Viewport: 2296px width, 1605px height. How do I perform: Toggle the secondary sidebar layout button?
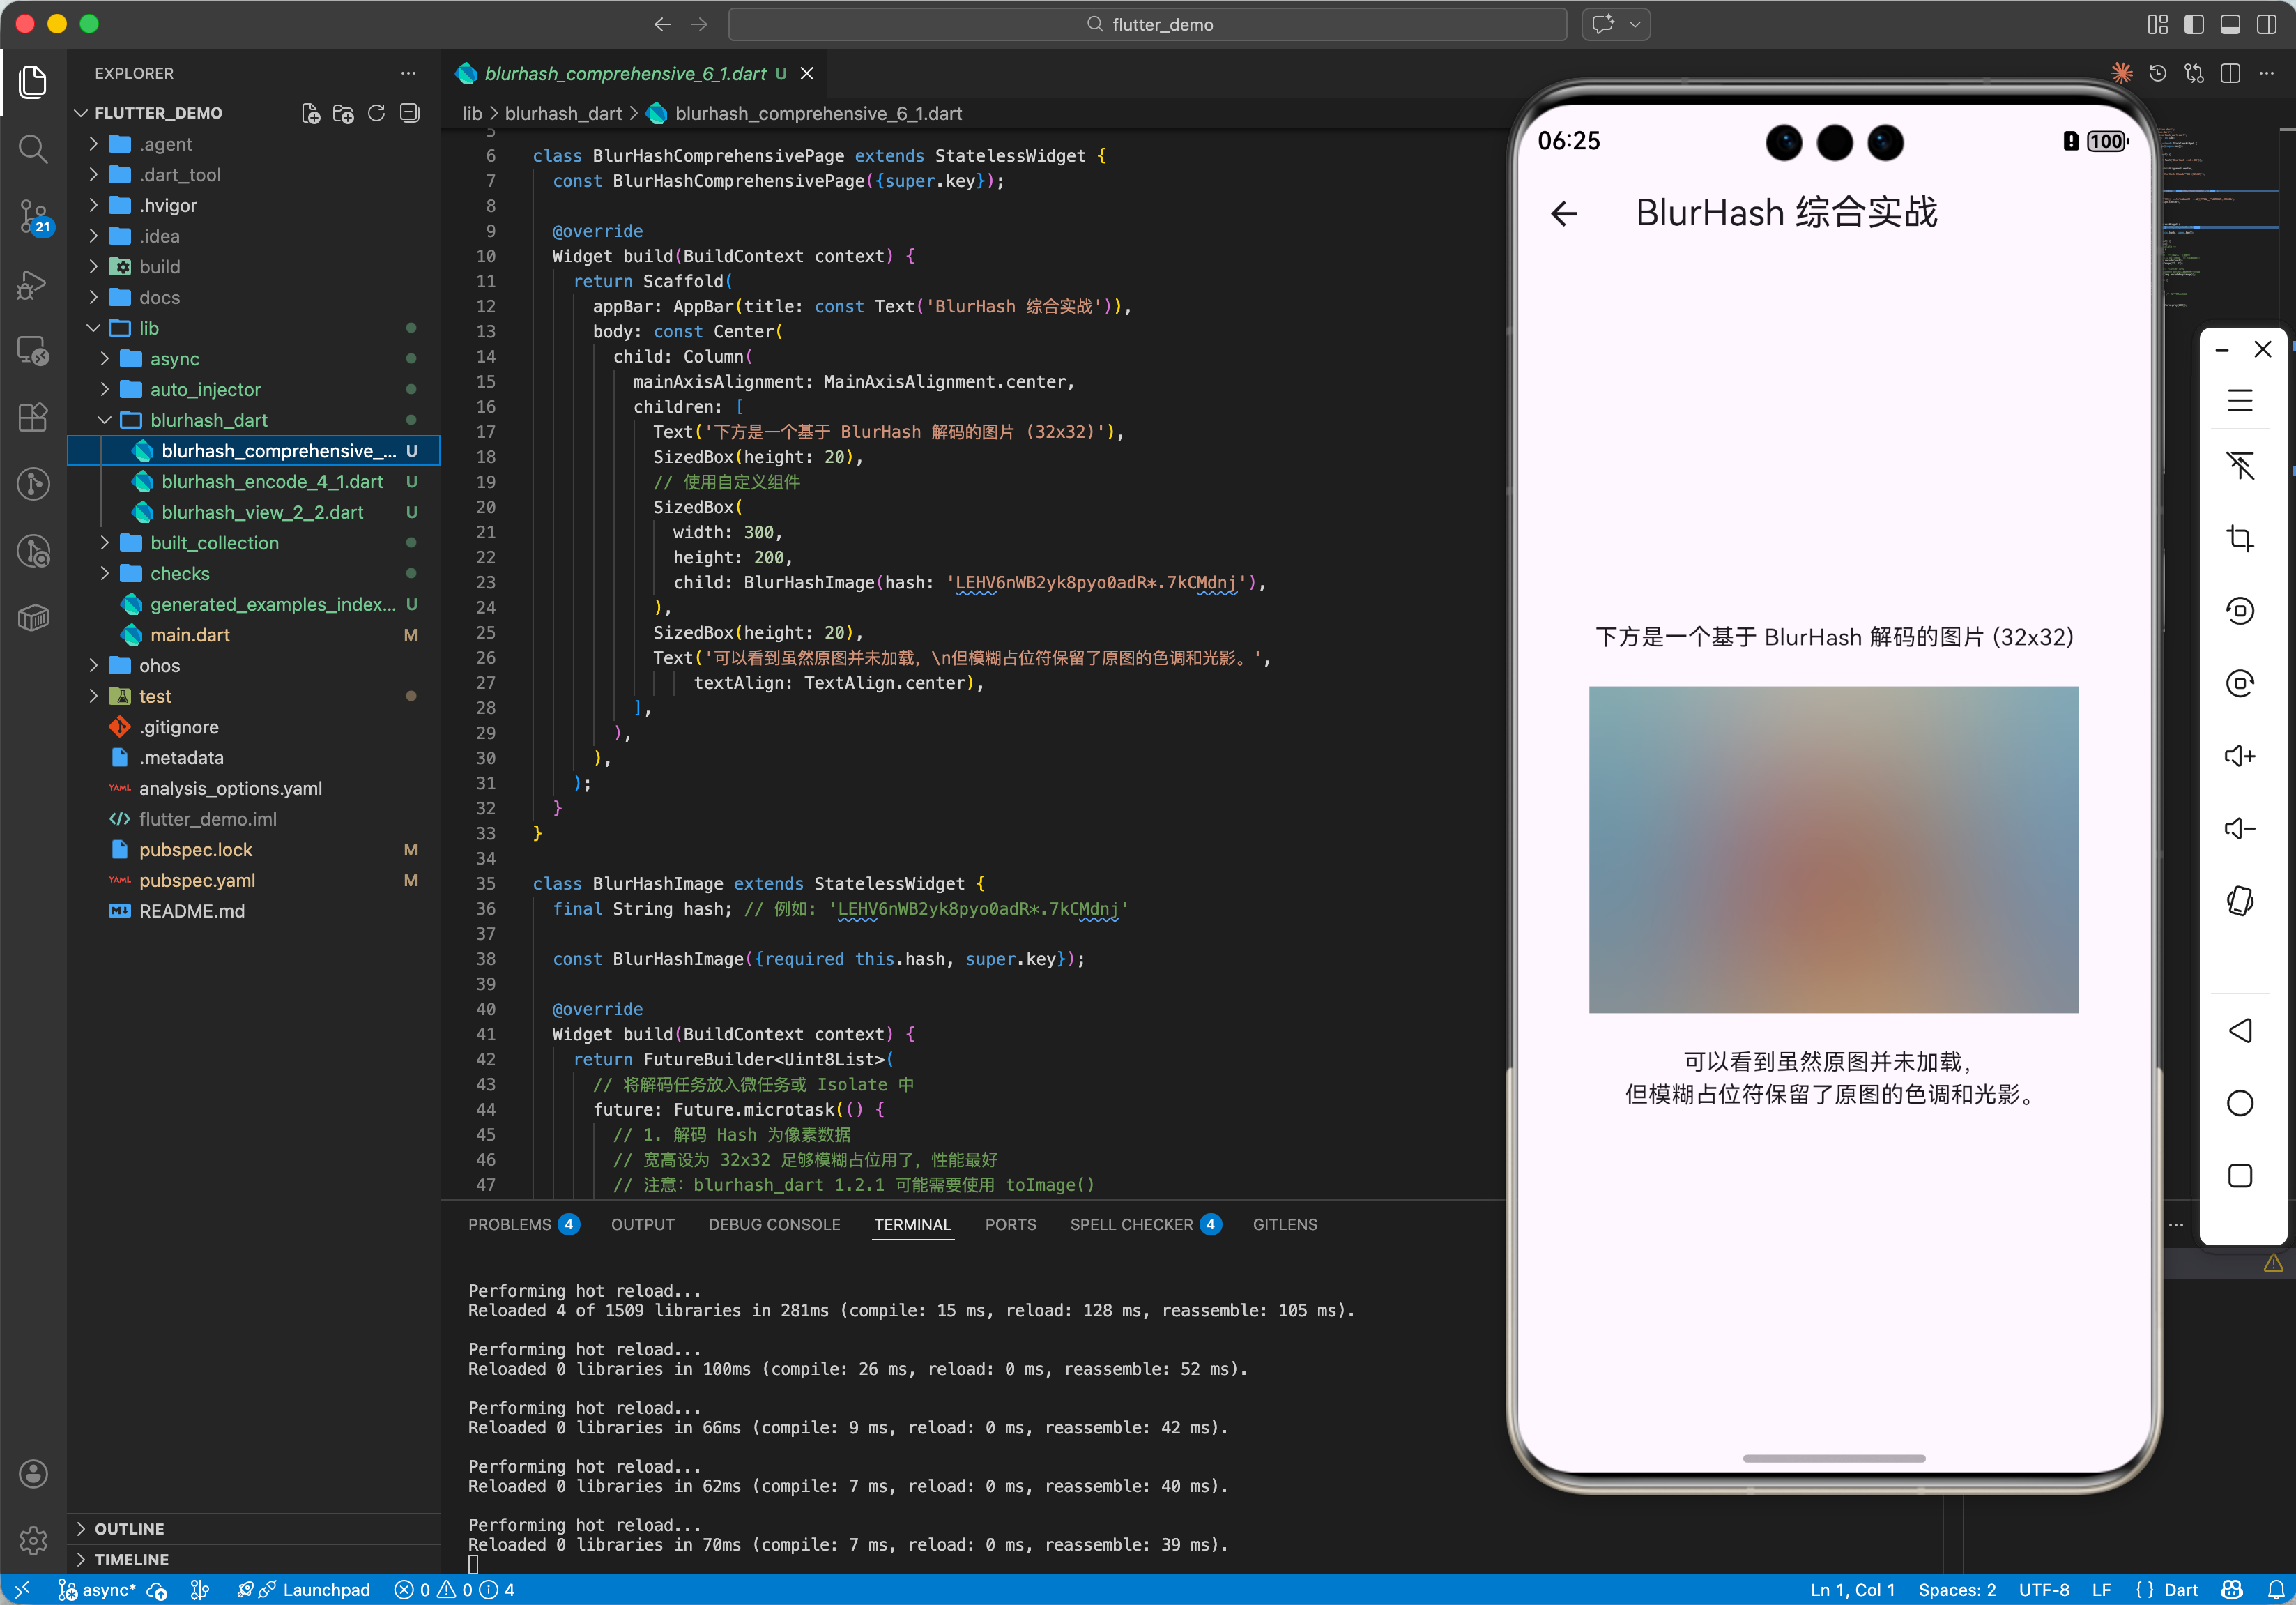2266,24
